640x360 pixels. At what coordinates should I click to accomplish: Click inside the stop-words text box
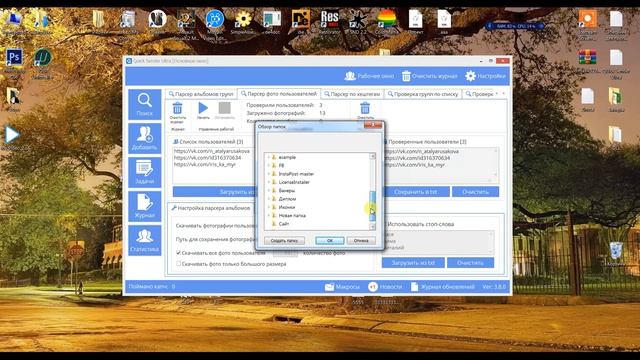439,242
